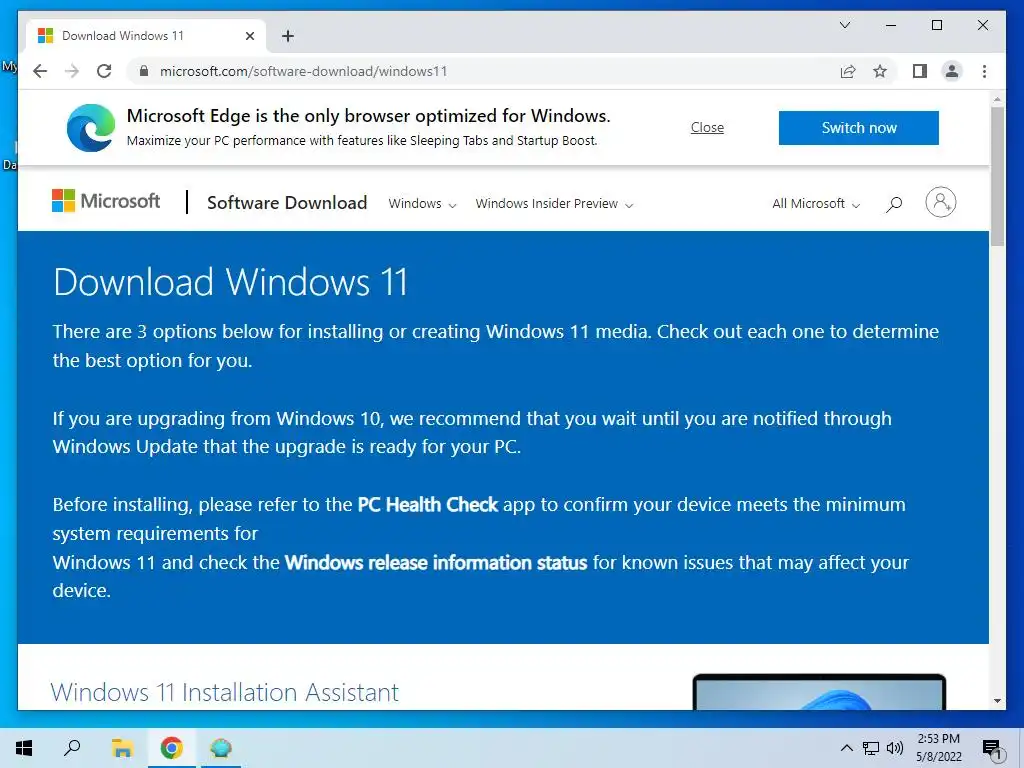Open tab search chevron in title bar
This screenshot has width=1024, height=768.
point(844,25)
